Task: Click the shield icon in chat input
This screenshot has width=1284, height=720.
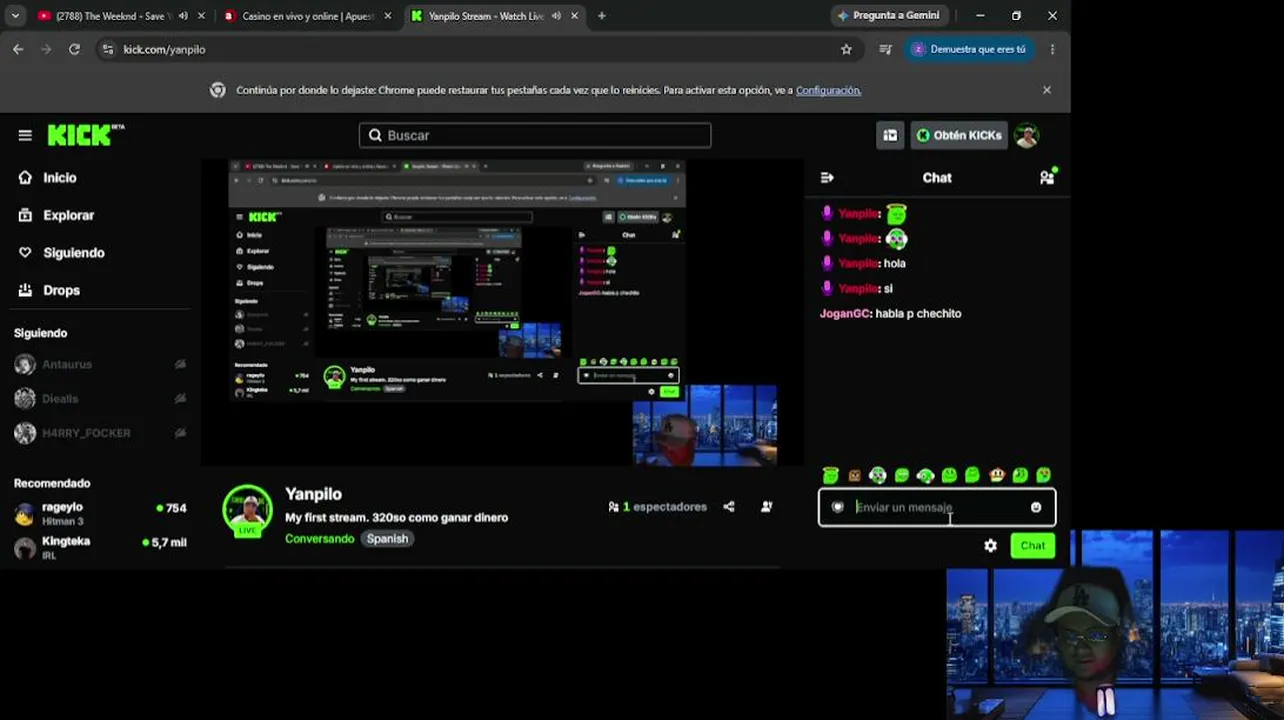Action: (838, 507)
